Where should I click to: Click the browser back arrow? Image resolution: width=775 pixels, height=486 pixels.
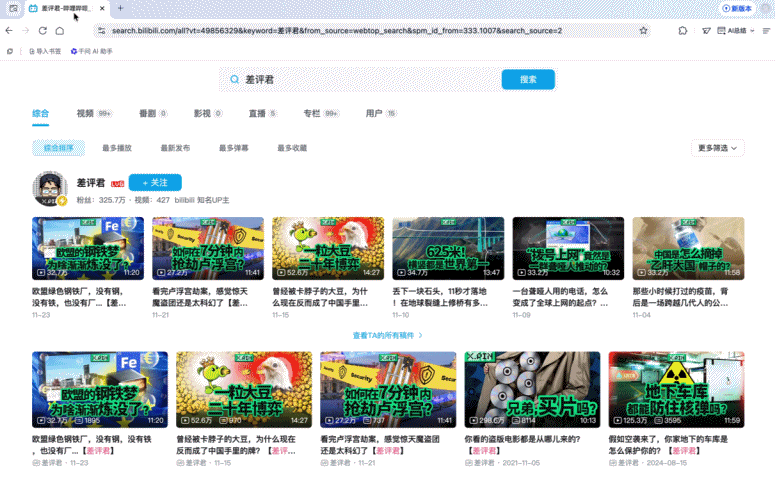tap(9, 31)
